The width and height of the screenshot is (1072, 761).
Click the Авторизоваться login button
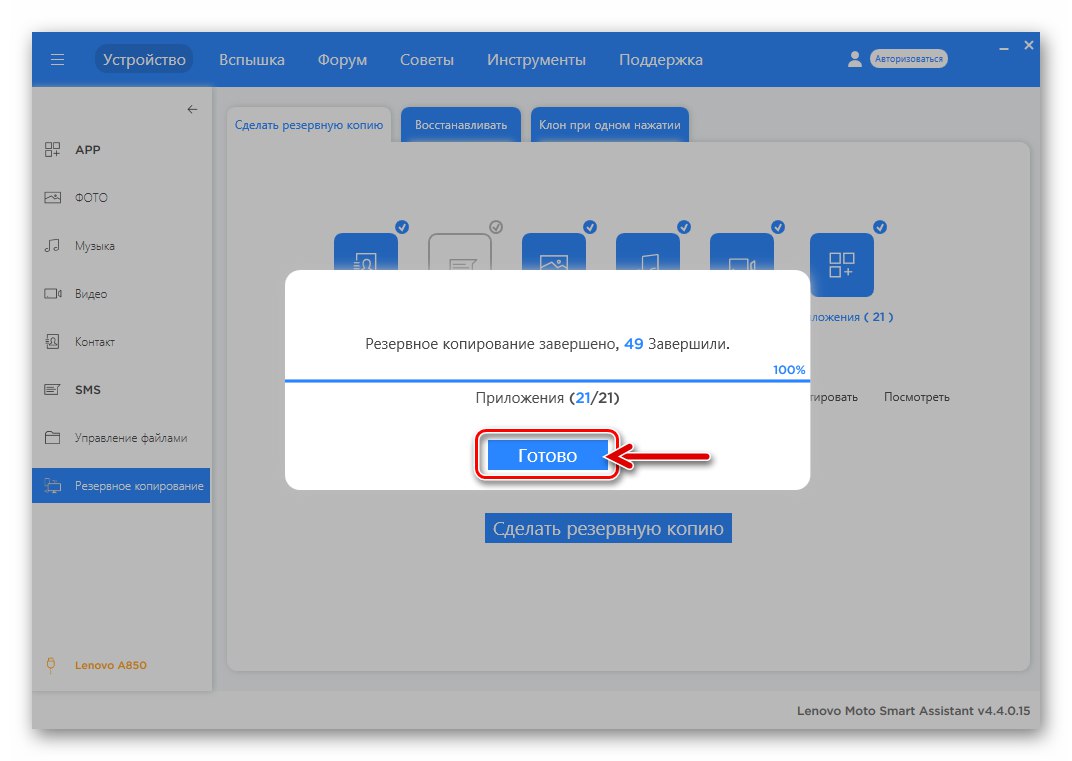[x=909, y=59]
